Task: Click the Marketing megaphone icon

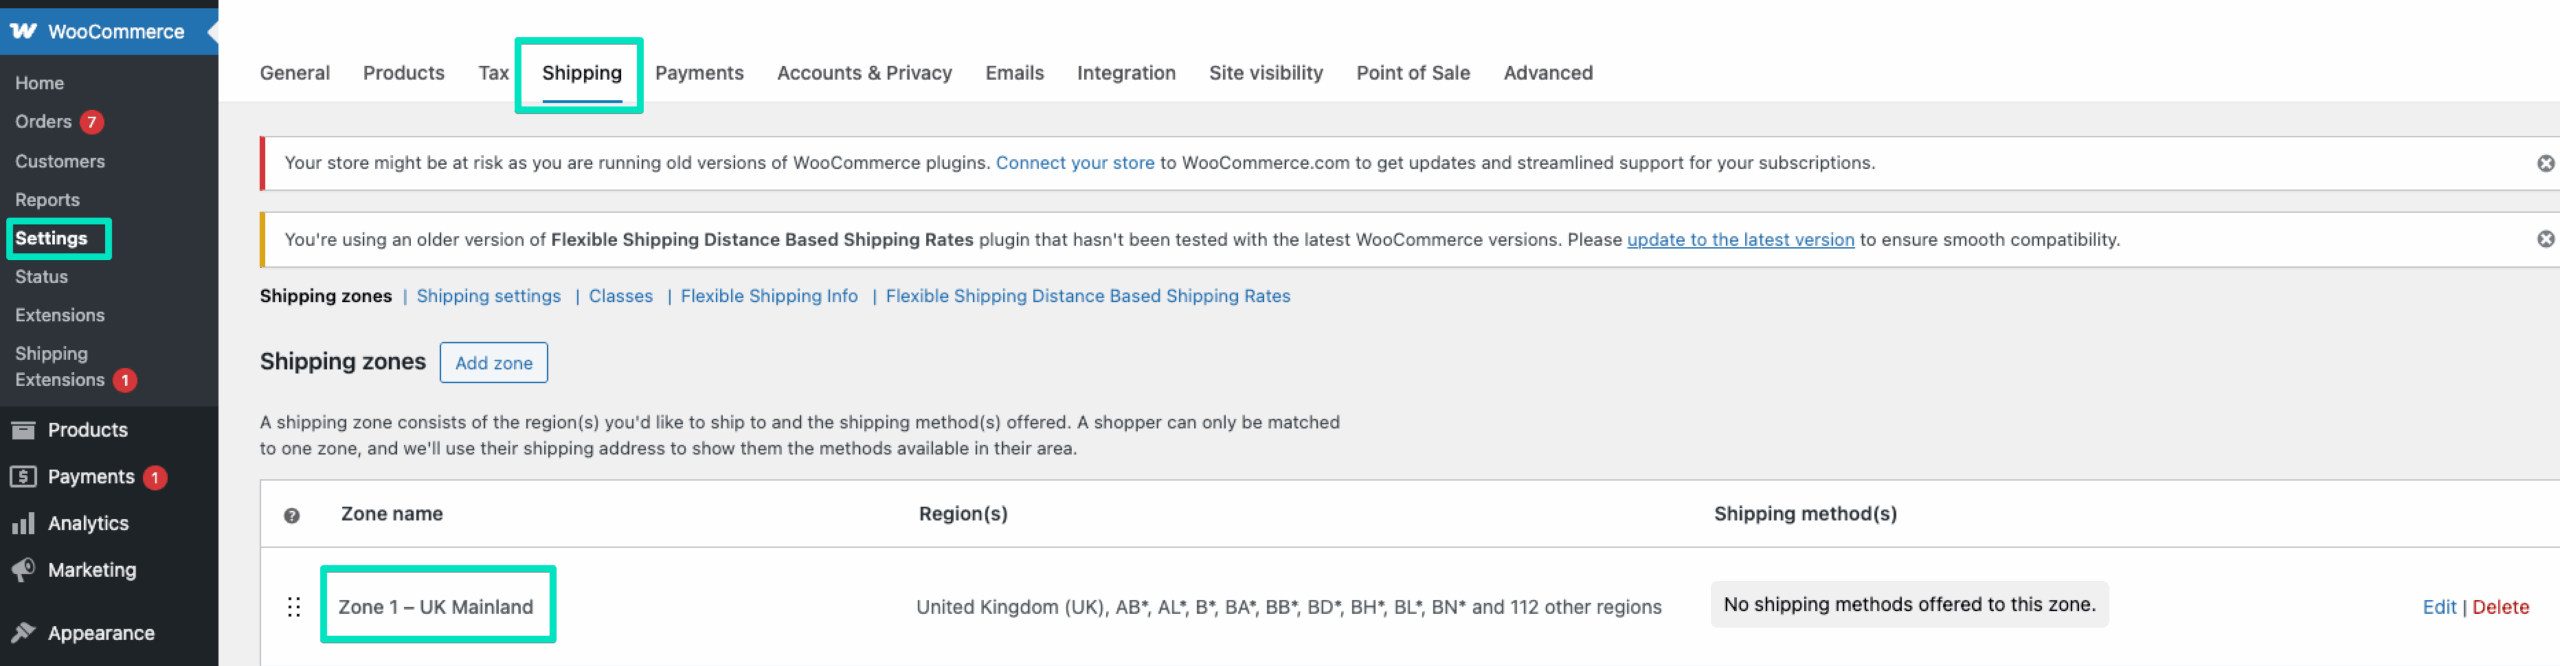Action: click(23, 570)
